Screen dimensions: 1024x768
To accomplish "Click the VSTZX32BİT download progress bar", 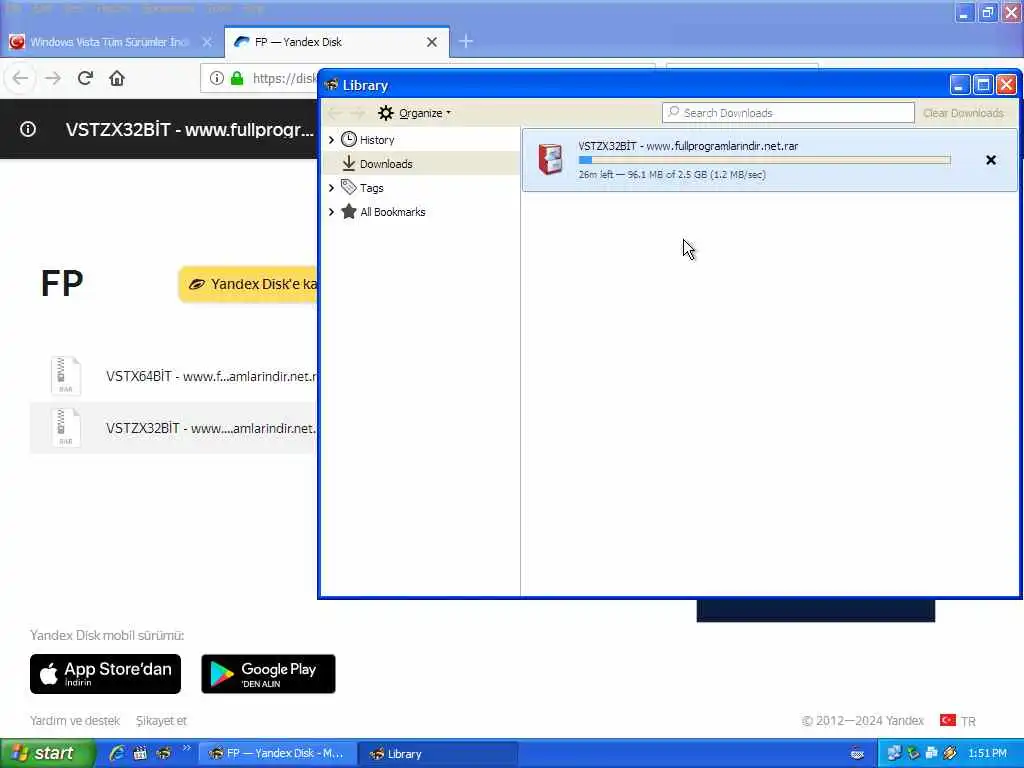I will tap(764, 160).
